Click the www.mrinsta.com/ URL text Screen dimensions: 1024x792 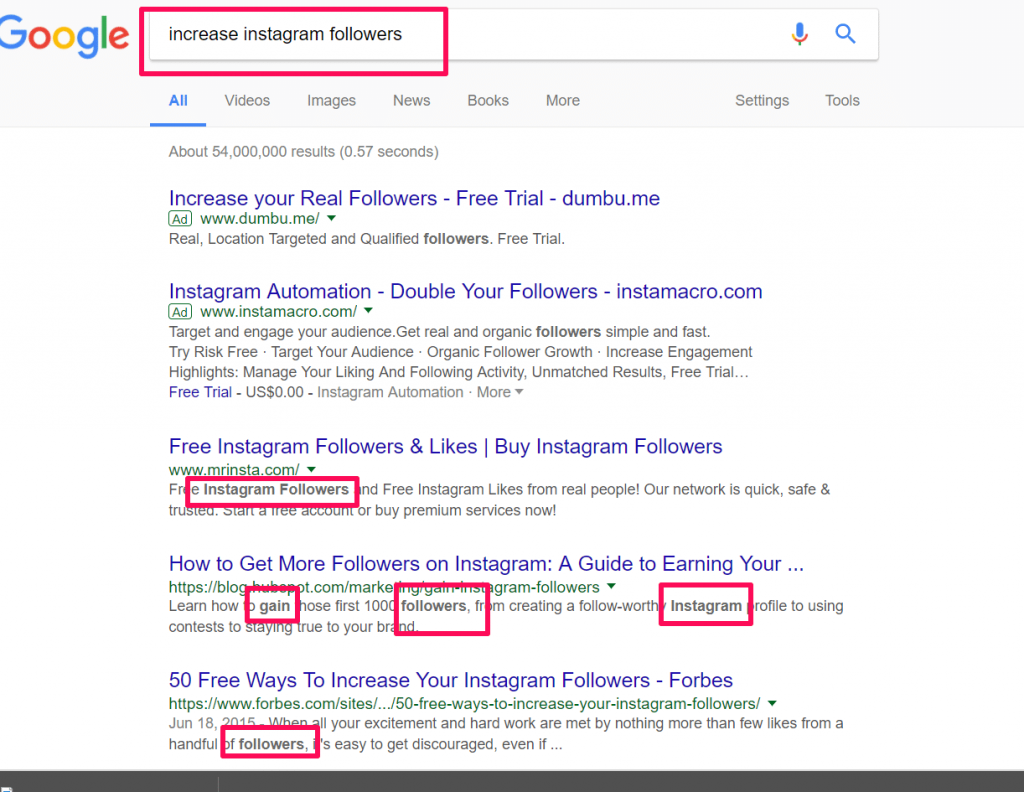click(x=234, y=469)
